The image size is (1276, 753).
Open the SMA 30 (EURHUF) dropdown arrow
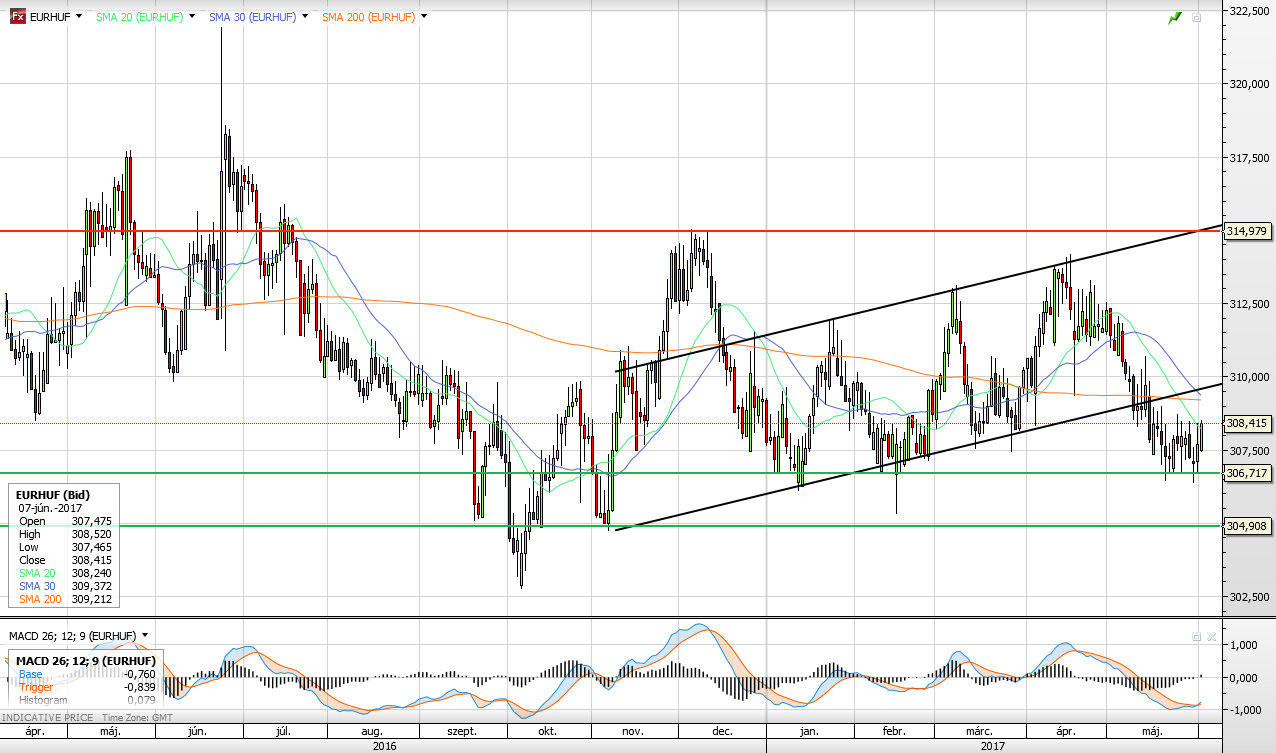[x=306, y=17]
